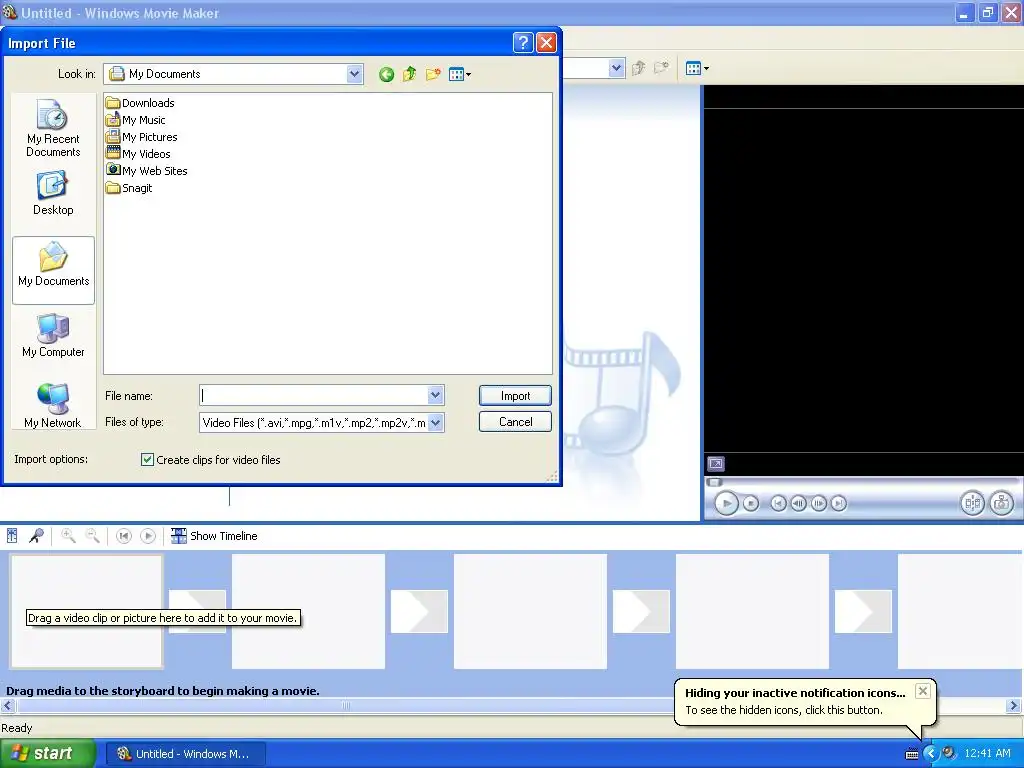
Task: Close the notification icons balloon tip
Action: coord(922,691)
